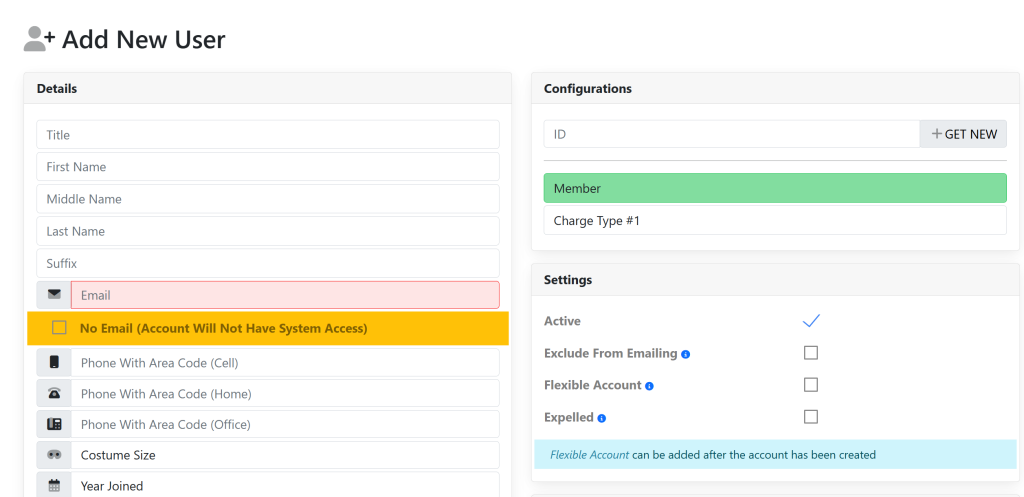
Task: Click the office phone icon
Action: [54, 425]
